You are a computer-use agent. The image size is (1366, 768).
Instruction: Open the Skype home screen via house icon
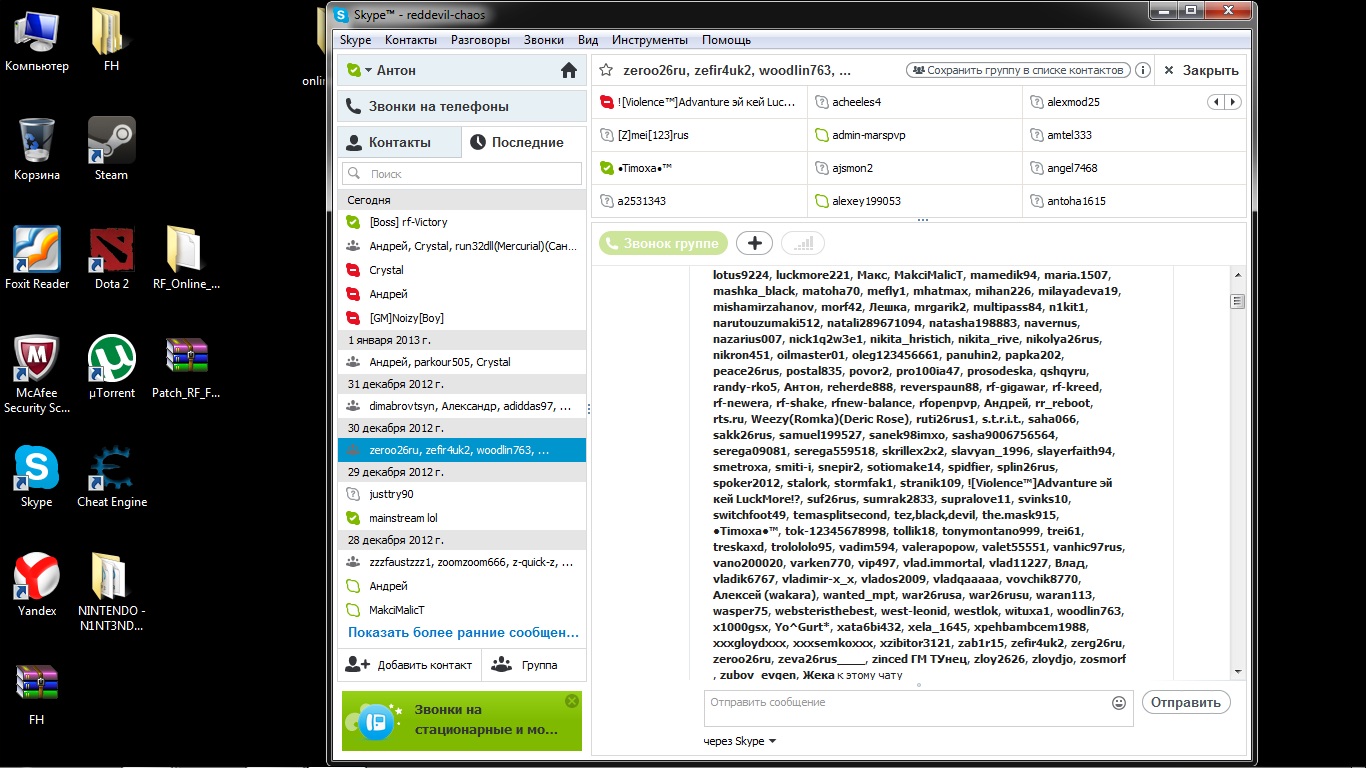pyautogui.click(x=569, y=70)
